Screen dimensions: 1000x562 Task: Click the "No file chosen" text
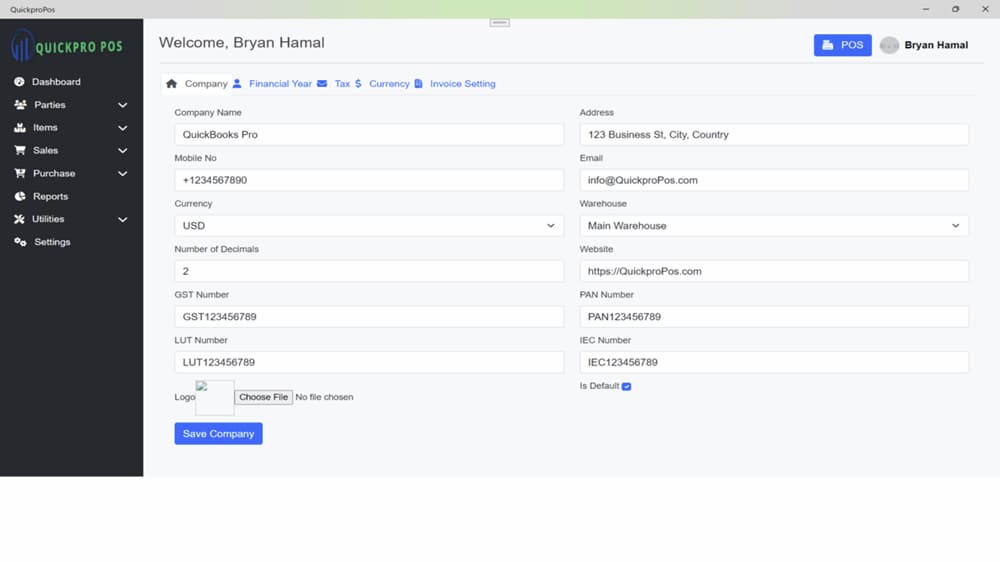[324, 397]
